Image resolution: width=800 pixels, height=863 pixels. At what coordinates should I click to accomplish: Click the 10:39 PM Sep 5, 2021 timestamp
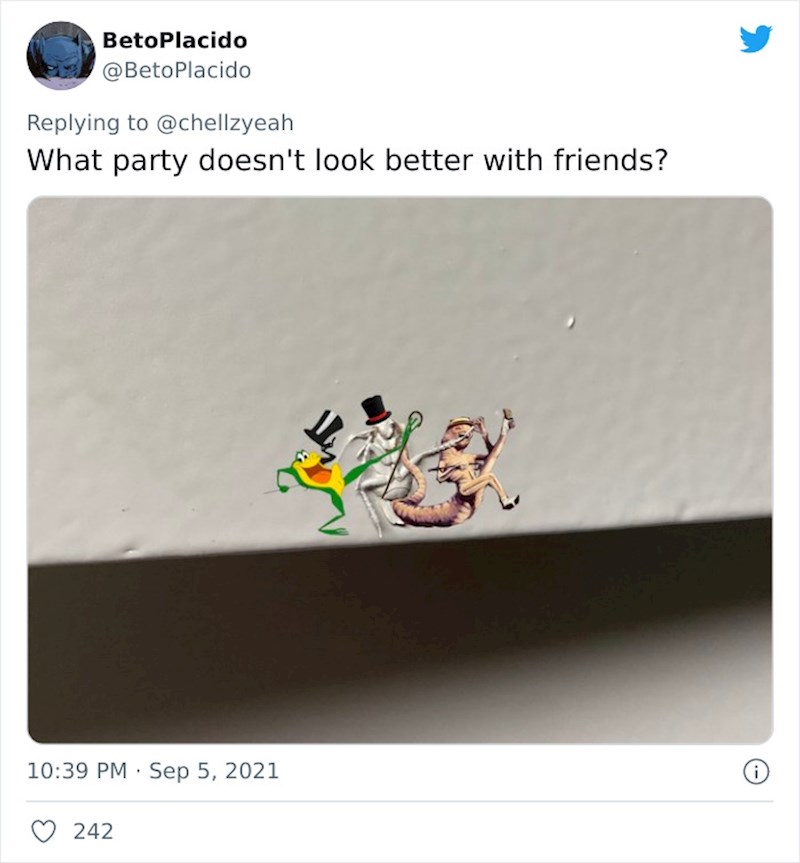(152, 771)
